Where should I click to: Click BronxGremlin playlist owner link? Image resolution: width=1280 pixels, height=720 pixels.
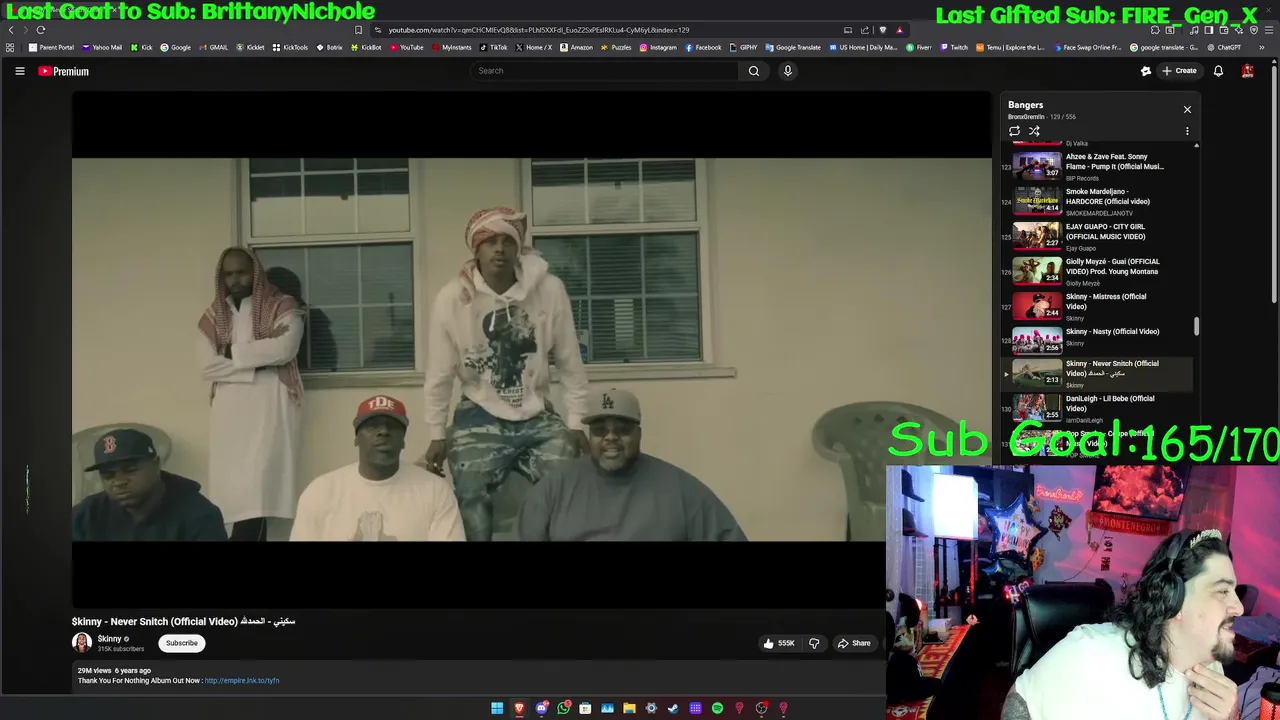pyautogui.click(x=1025, y=117)
